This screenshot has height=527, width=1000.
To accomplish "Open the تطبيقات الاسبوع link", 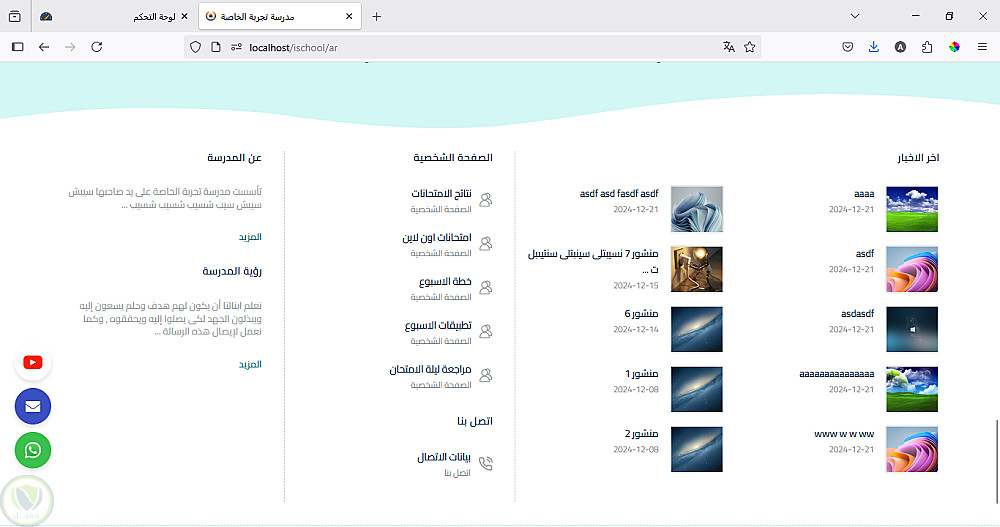I will click(438, 326).
